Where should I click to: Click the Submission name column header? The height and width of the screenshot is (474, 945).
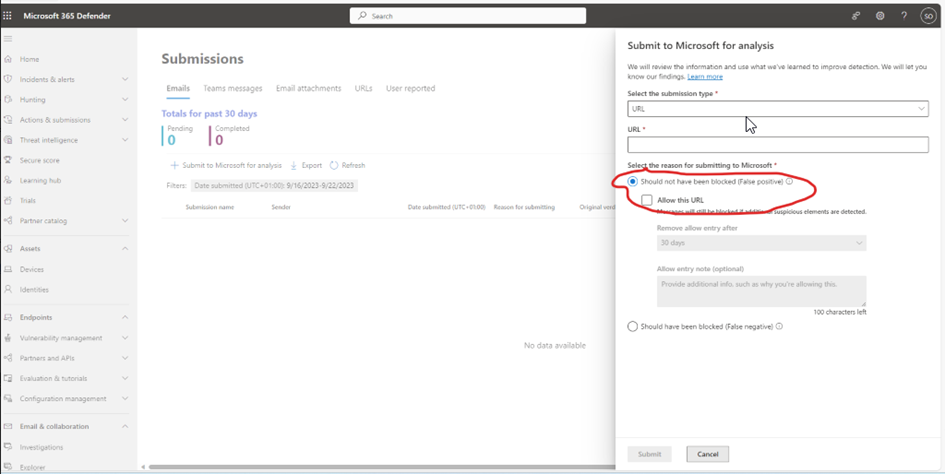point(210,207)
